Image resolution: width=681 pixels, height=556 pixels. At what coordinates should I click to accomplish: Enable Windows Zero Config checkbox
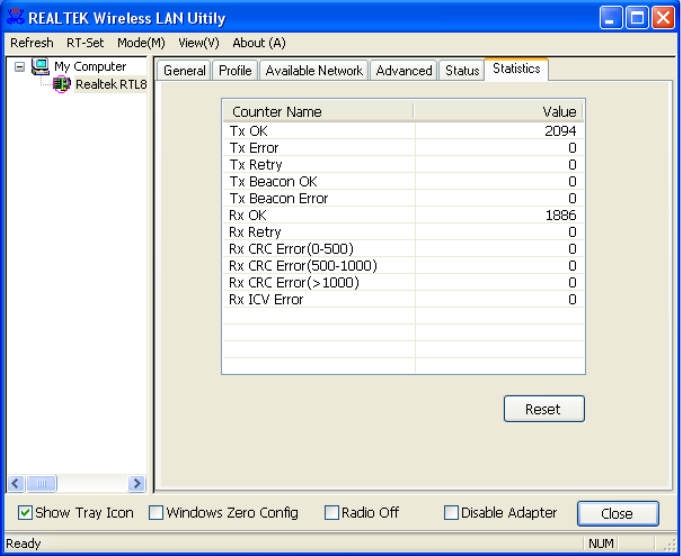156,513
